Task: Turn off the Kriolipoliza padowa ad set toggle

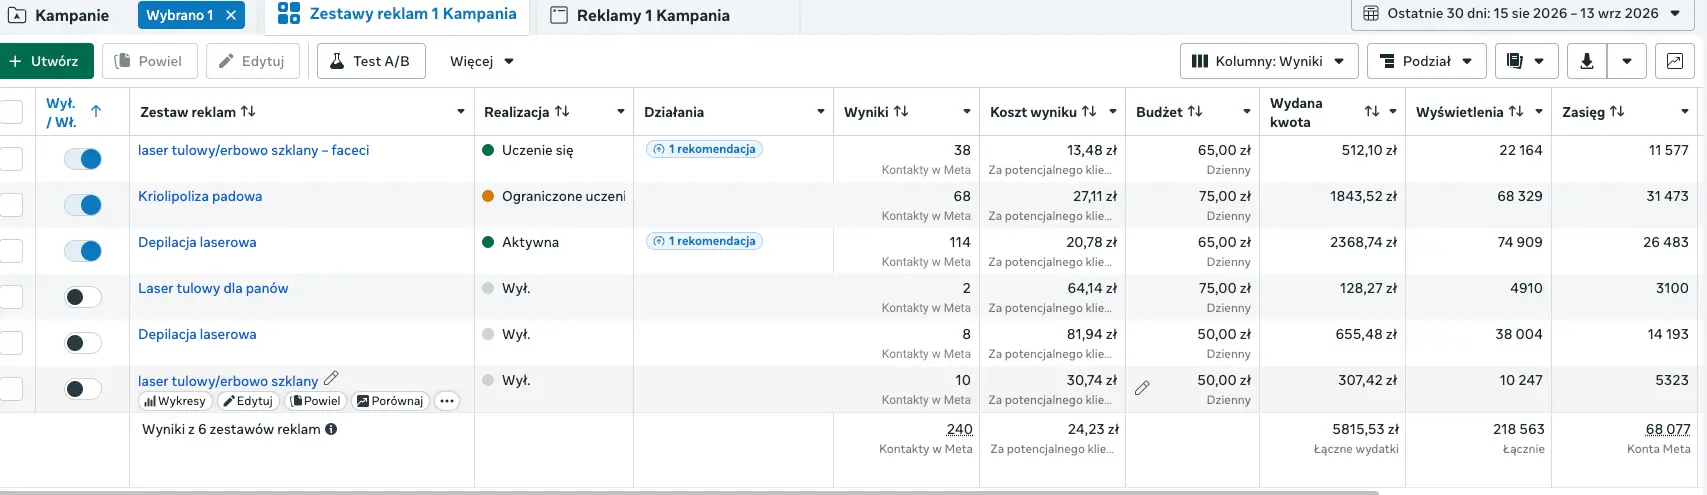Action: click(83, 205)
